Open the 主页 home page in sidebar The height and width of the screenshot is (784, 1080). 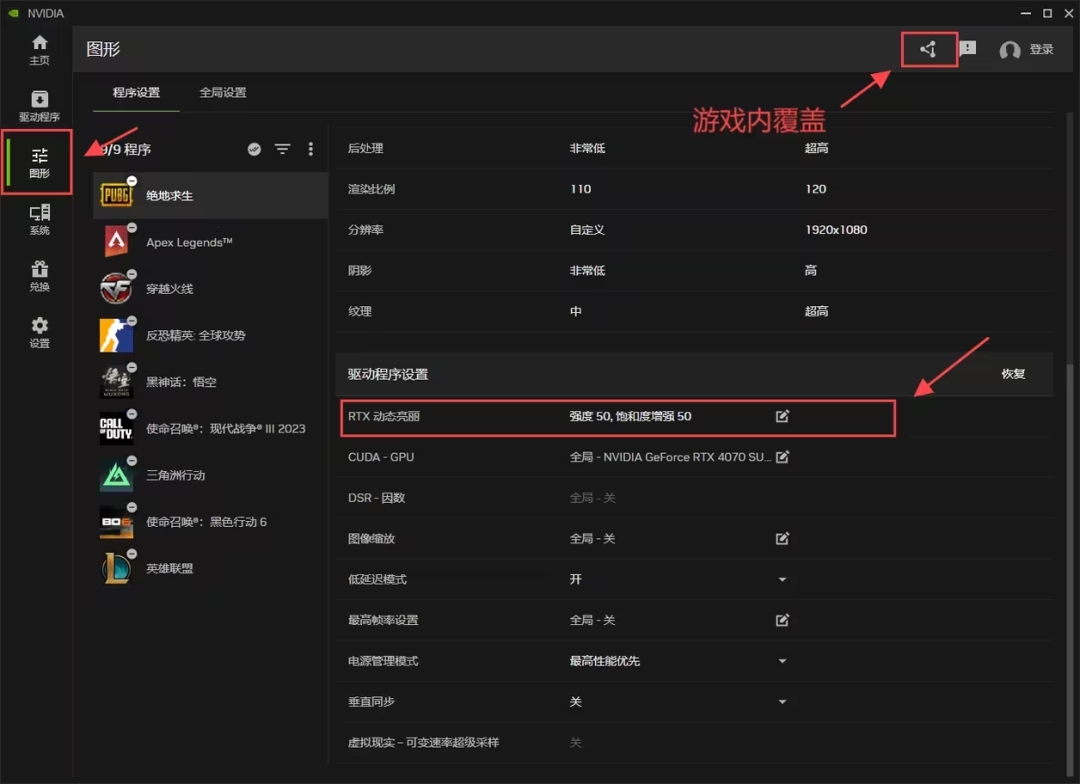[x=39, y=50]
